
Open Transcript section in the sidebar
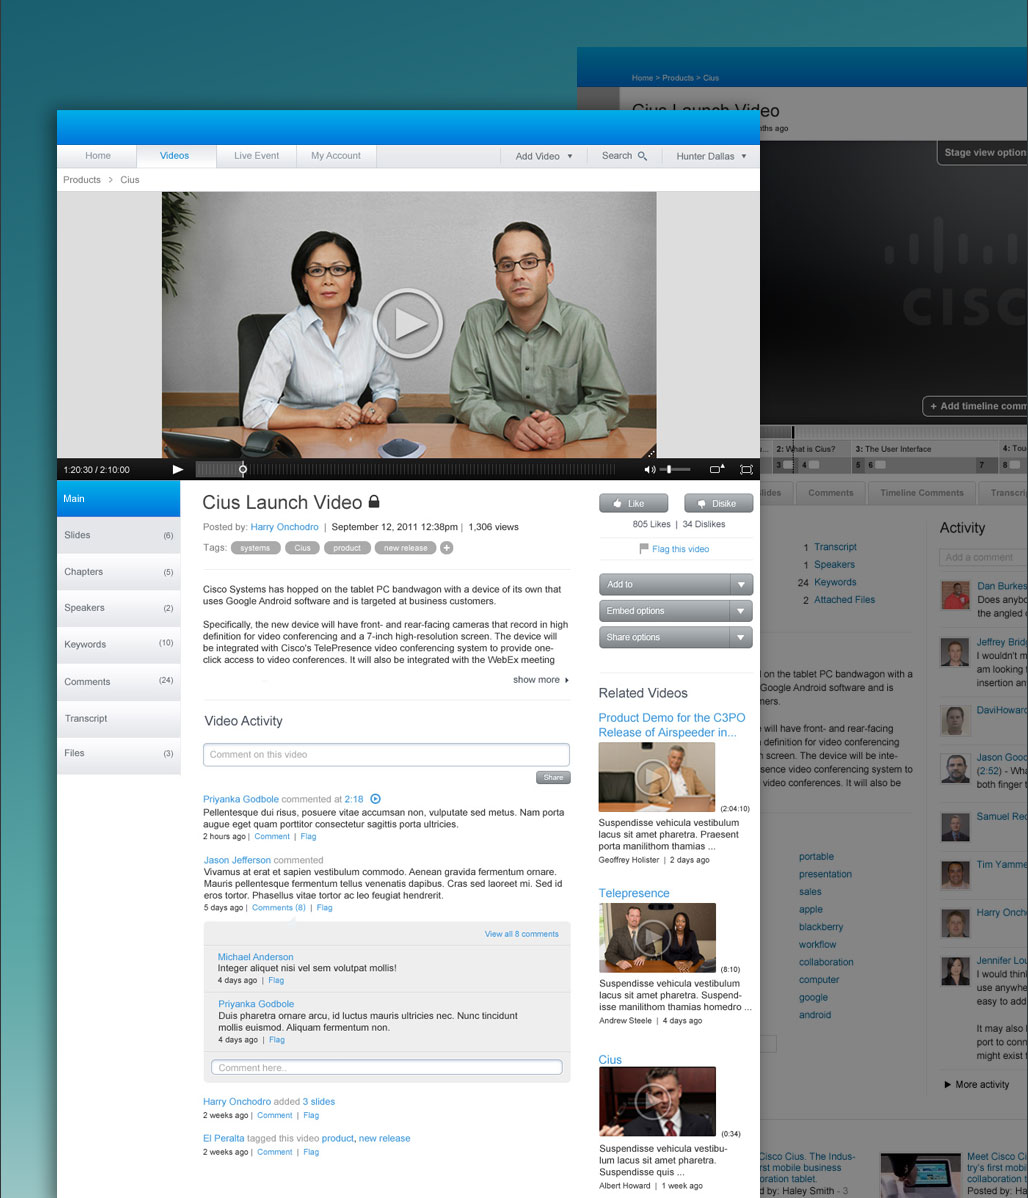118,718
